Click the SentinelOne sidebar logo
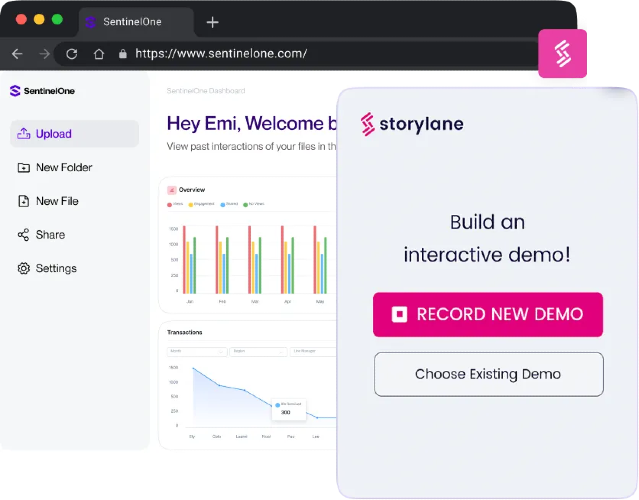Image resolution: width=639 pixels, height=500 pixels. 42,91
